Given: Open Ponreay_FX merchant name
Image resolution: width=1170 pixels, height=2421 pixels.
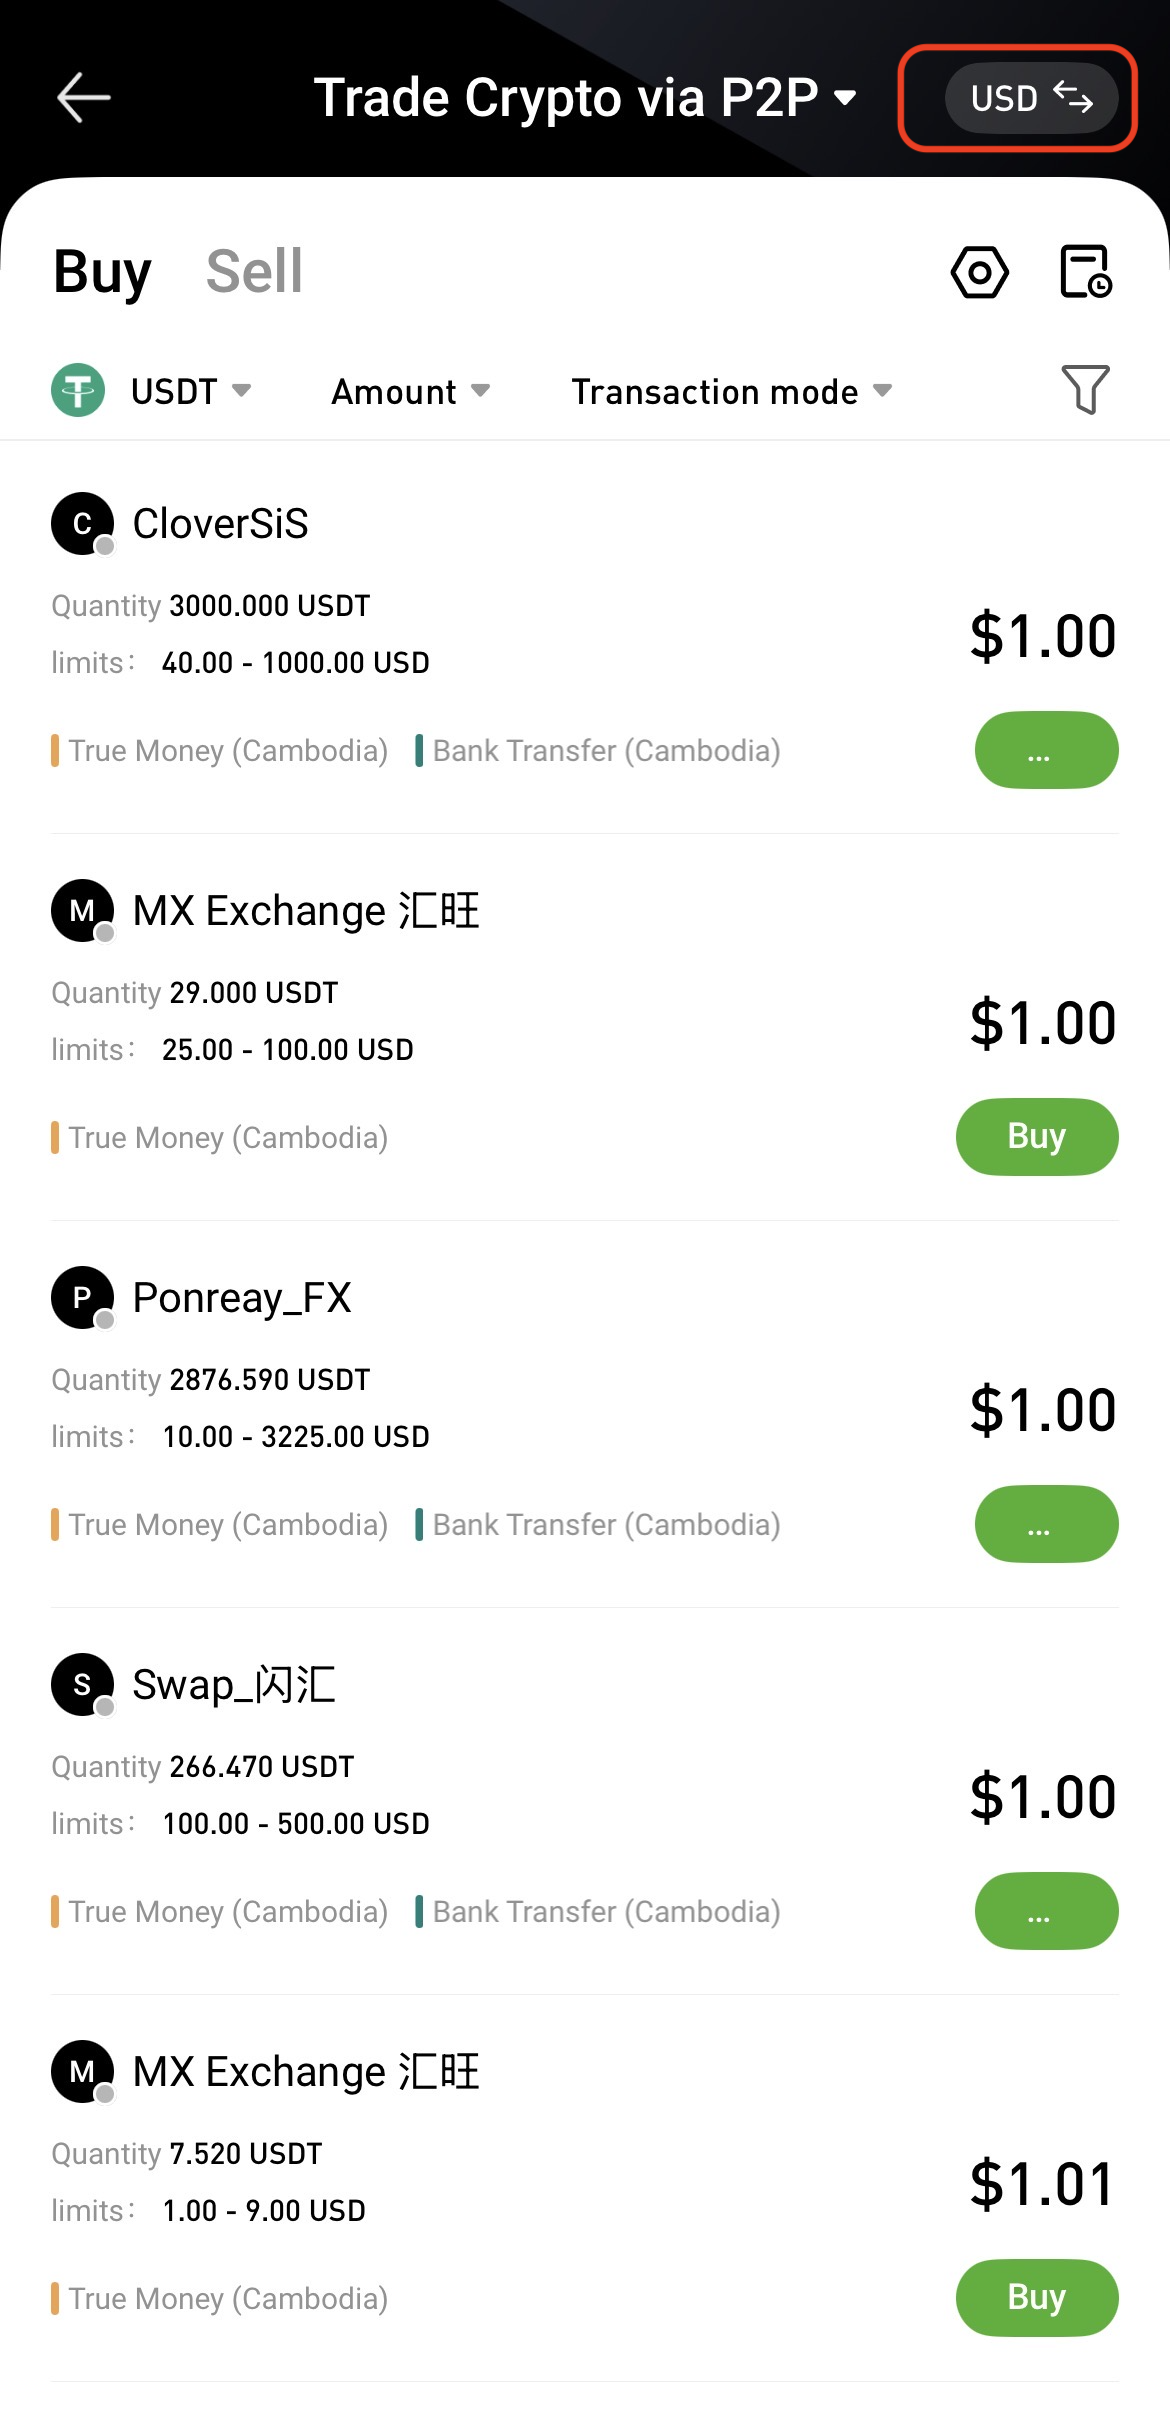Looking at the screenshot, I should [242, 1298].
